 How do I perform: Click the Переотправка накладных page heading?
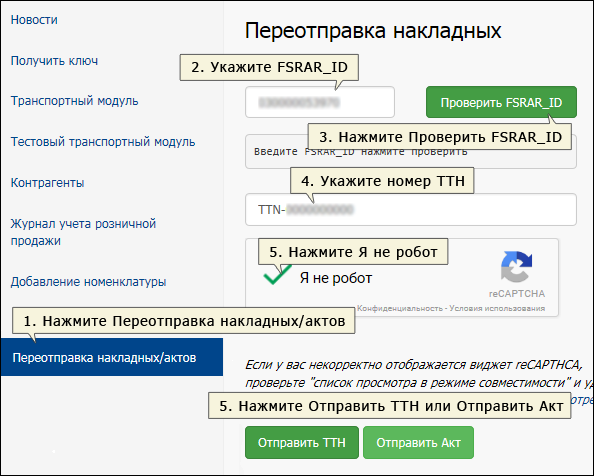(373, 30)
